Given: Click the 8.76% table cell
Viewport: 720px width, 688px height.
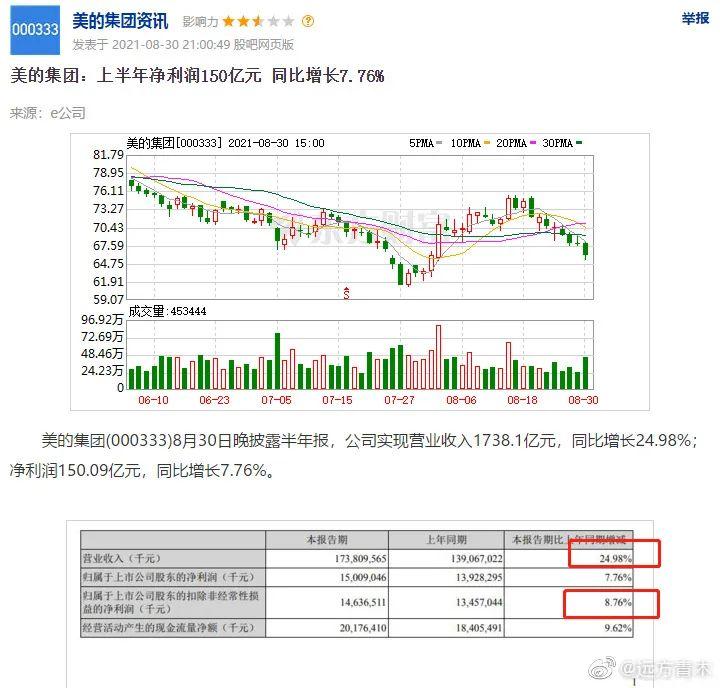Looking at the screenshot, I should tap(618, 602).
